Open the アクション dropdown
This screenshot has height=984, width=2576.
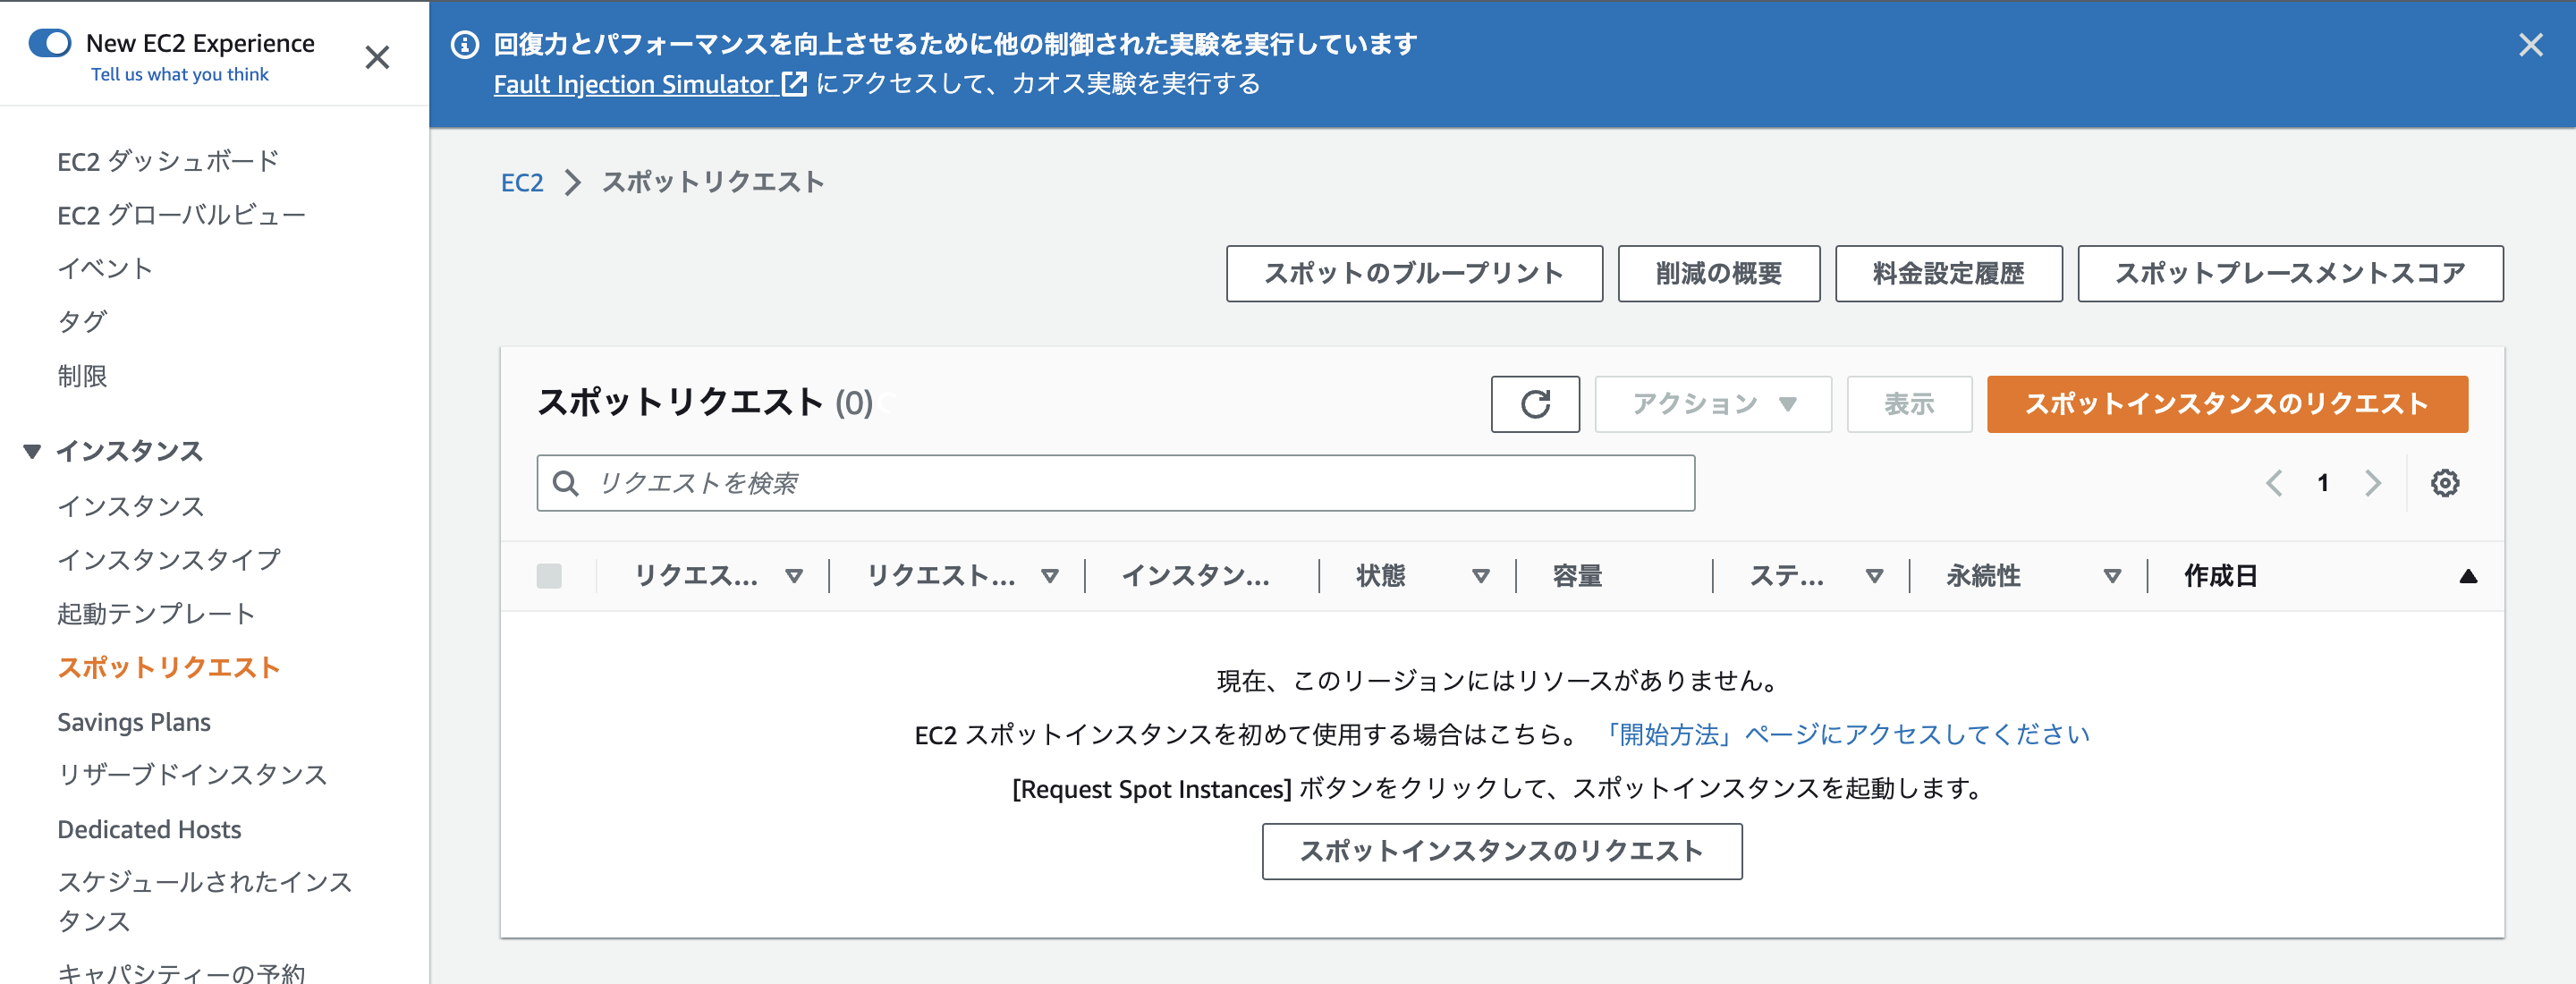1712,404
